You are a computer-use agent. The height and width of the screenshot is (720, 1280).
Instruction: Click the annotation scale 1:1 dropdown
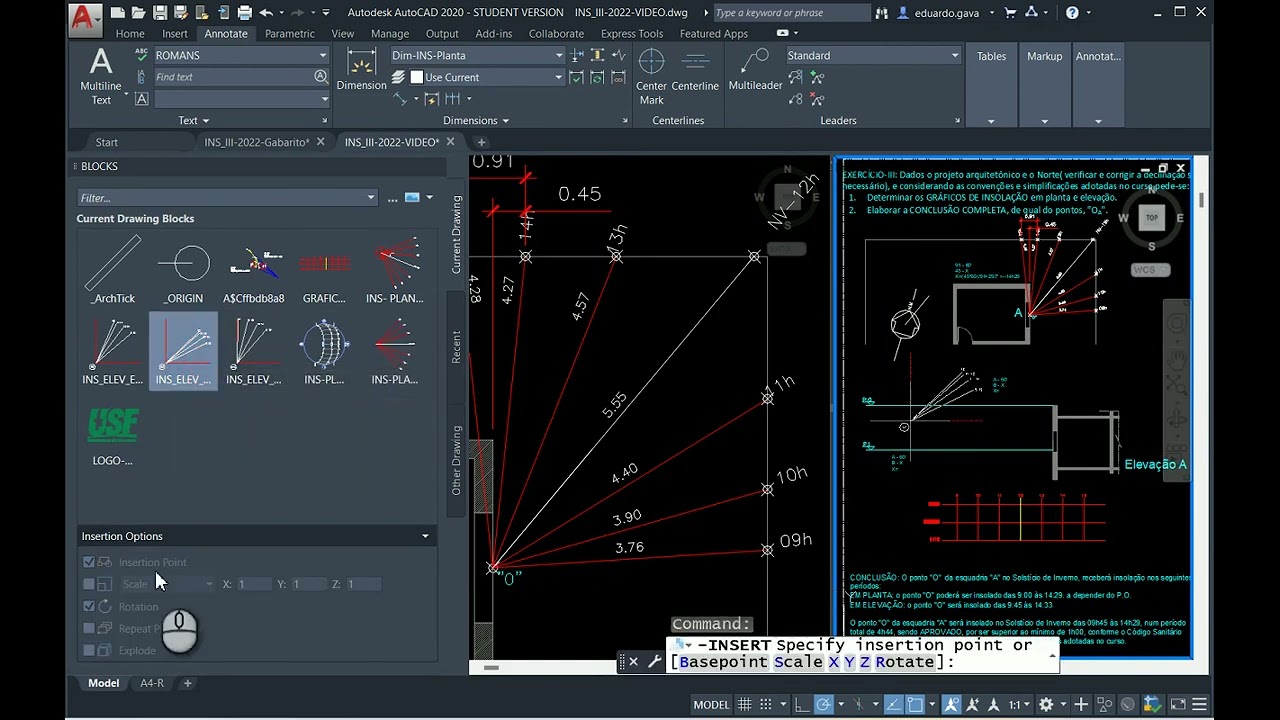click(1020, 705)
